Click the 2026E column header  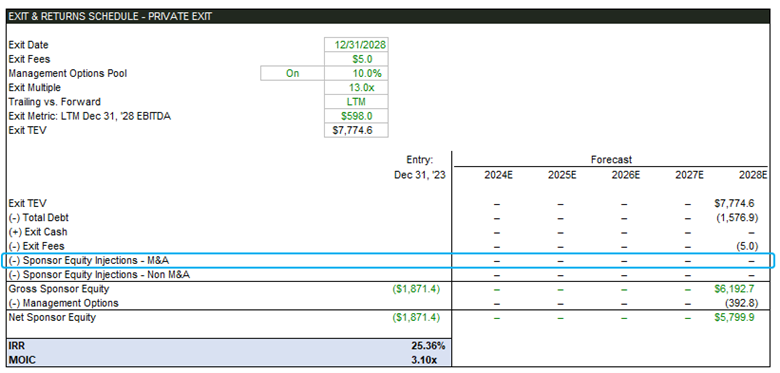[x=625, y=175]
